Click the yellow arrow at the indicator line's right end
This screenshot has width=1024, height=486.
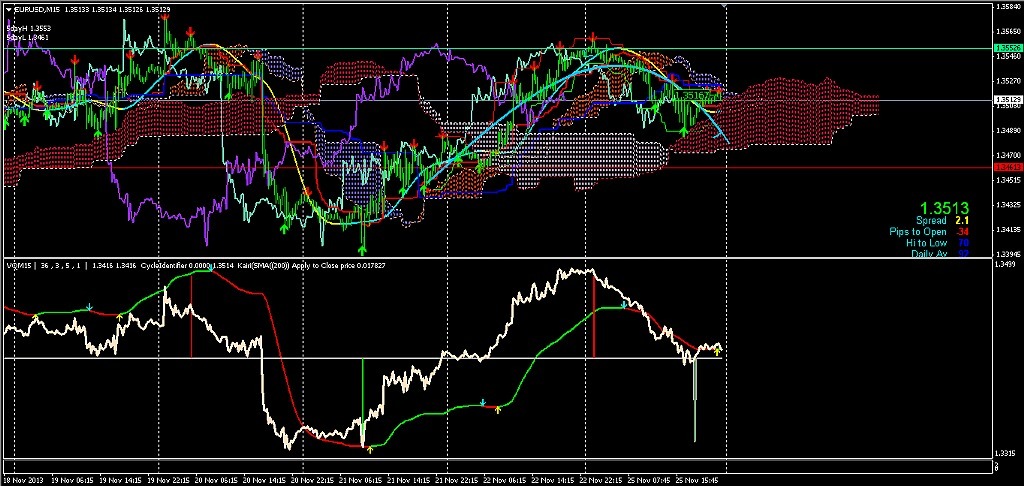pos(716,351)
